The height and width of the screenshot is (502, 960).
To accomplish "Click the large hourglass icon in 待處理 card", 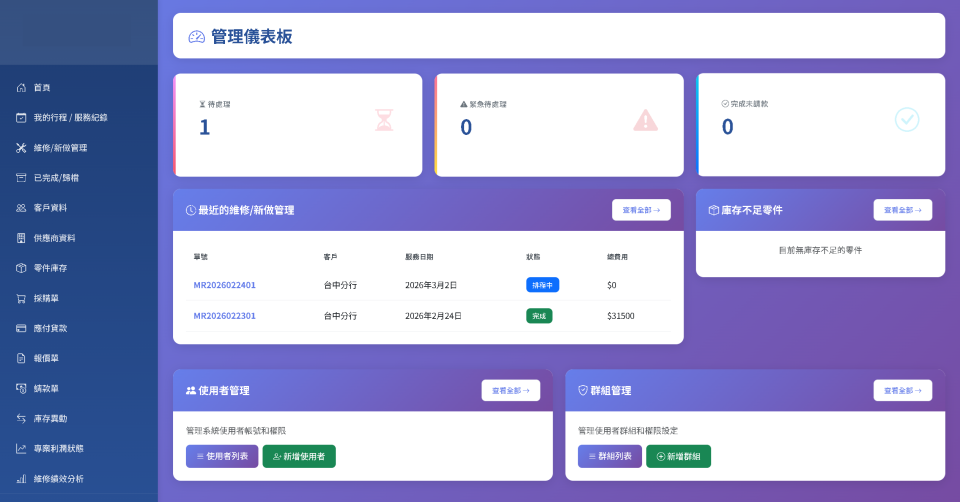I will point(384,120).
